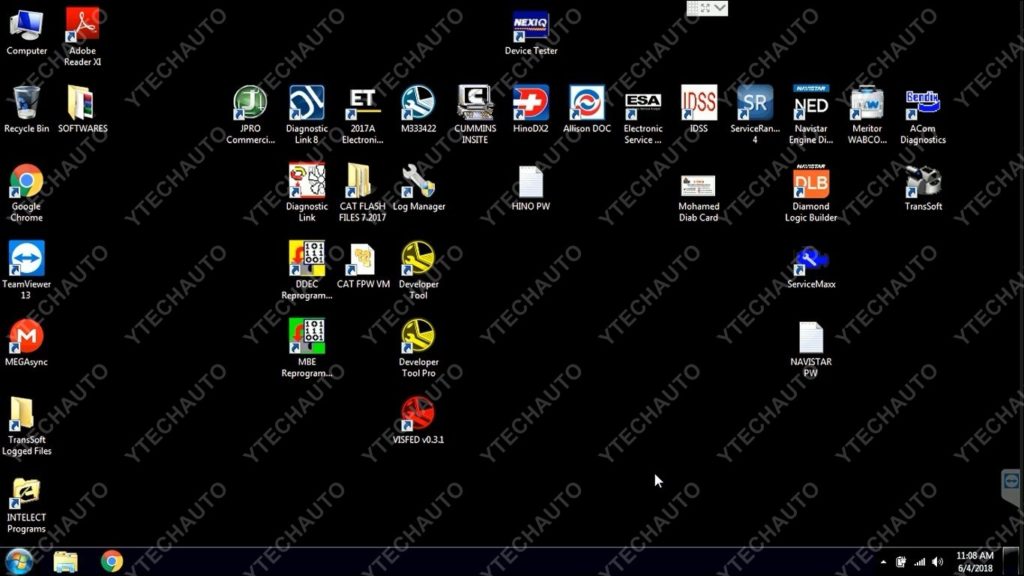Show hidden tray icons arrow
The image size is (1024, 576).
[x=883, y=562]
